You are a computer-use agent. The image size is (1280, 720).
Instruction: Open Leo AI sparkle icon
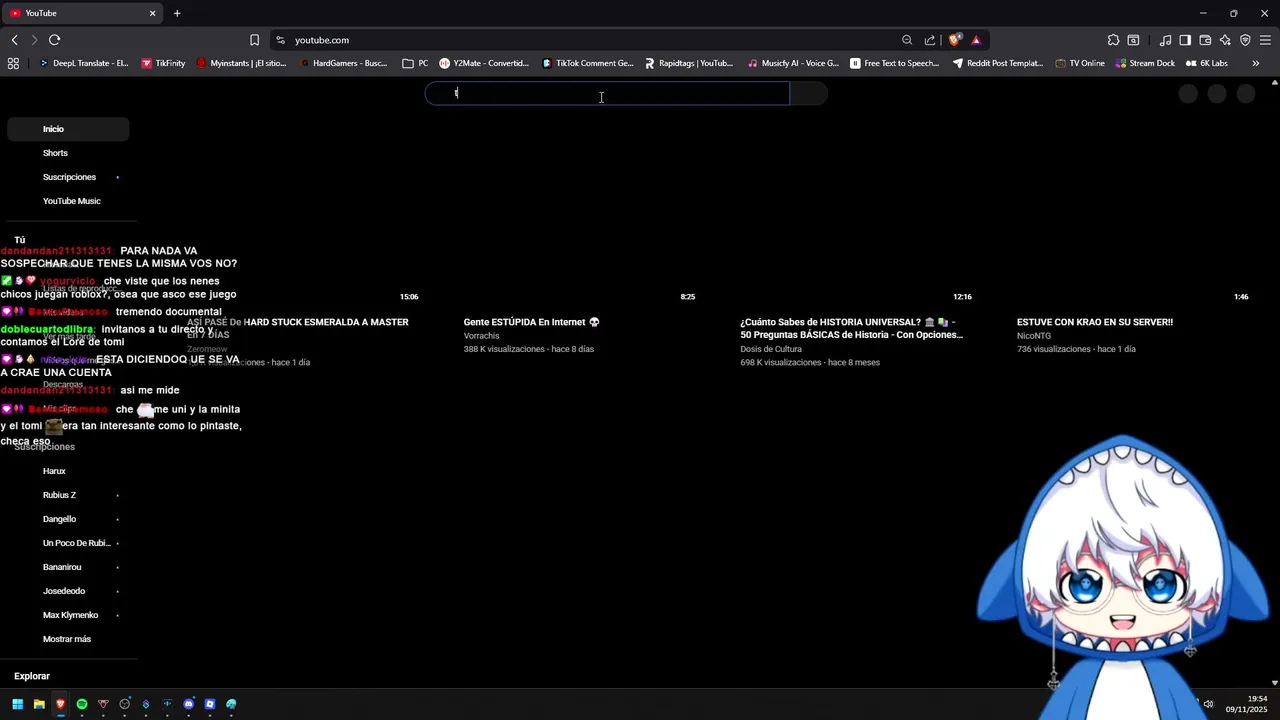1225,40
